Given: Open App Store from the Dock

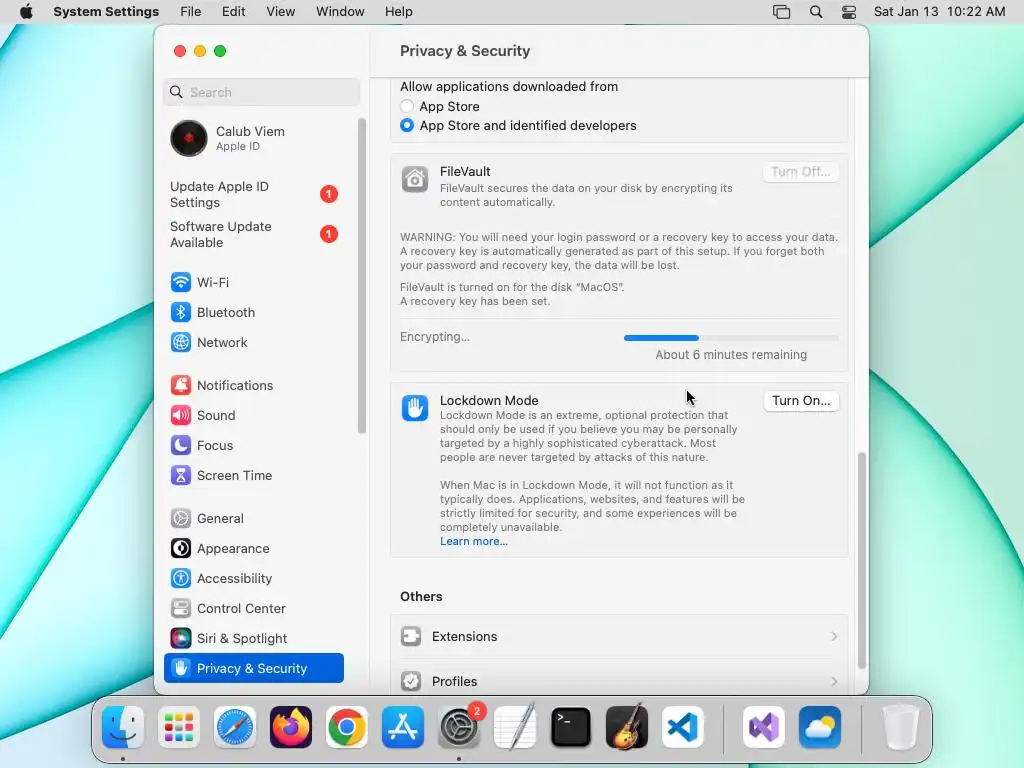Looking at the screenshot, I should click(403, 727).
